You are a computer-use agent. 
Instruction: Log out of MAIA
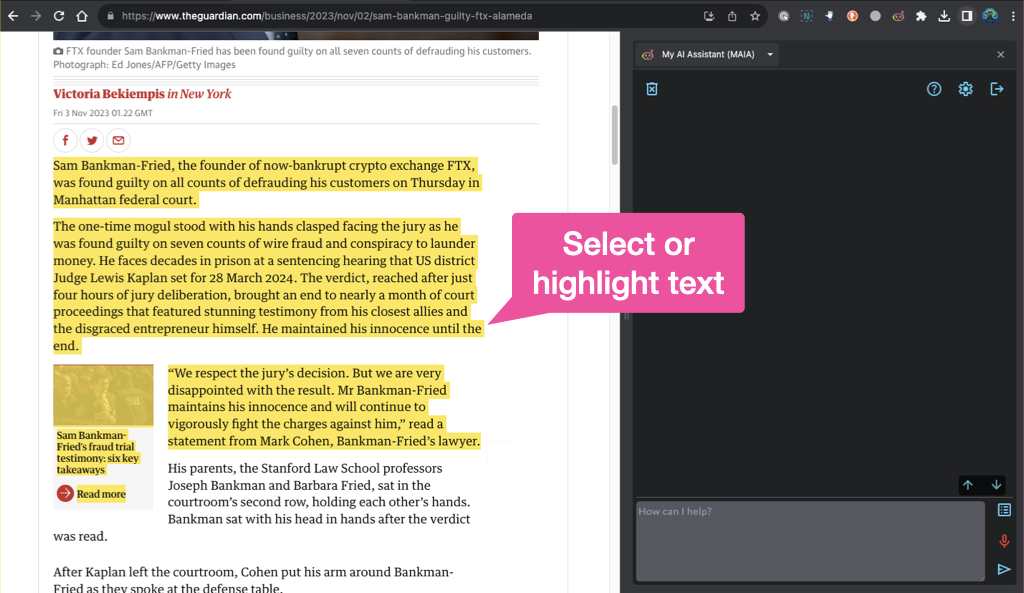[997, 89]
